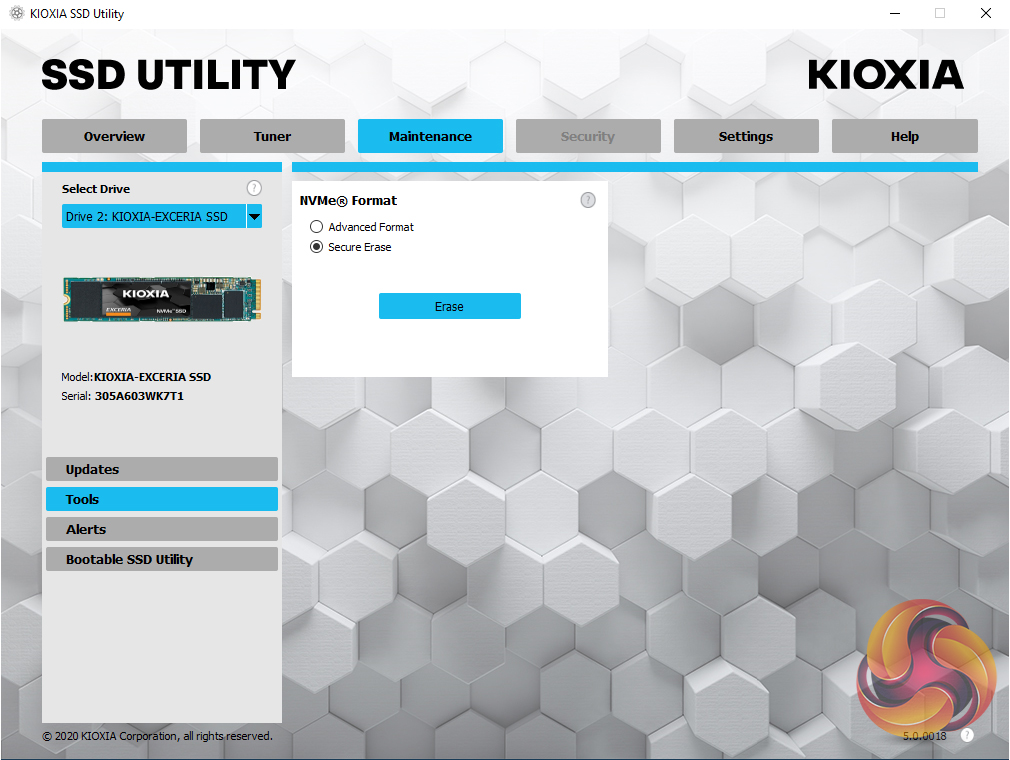The image size is (1010, 760).
Task: Click the serial number 305A603WK7T1
Action: pos(139,396)
